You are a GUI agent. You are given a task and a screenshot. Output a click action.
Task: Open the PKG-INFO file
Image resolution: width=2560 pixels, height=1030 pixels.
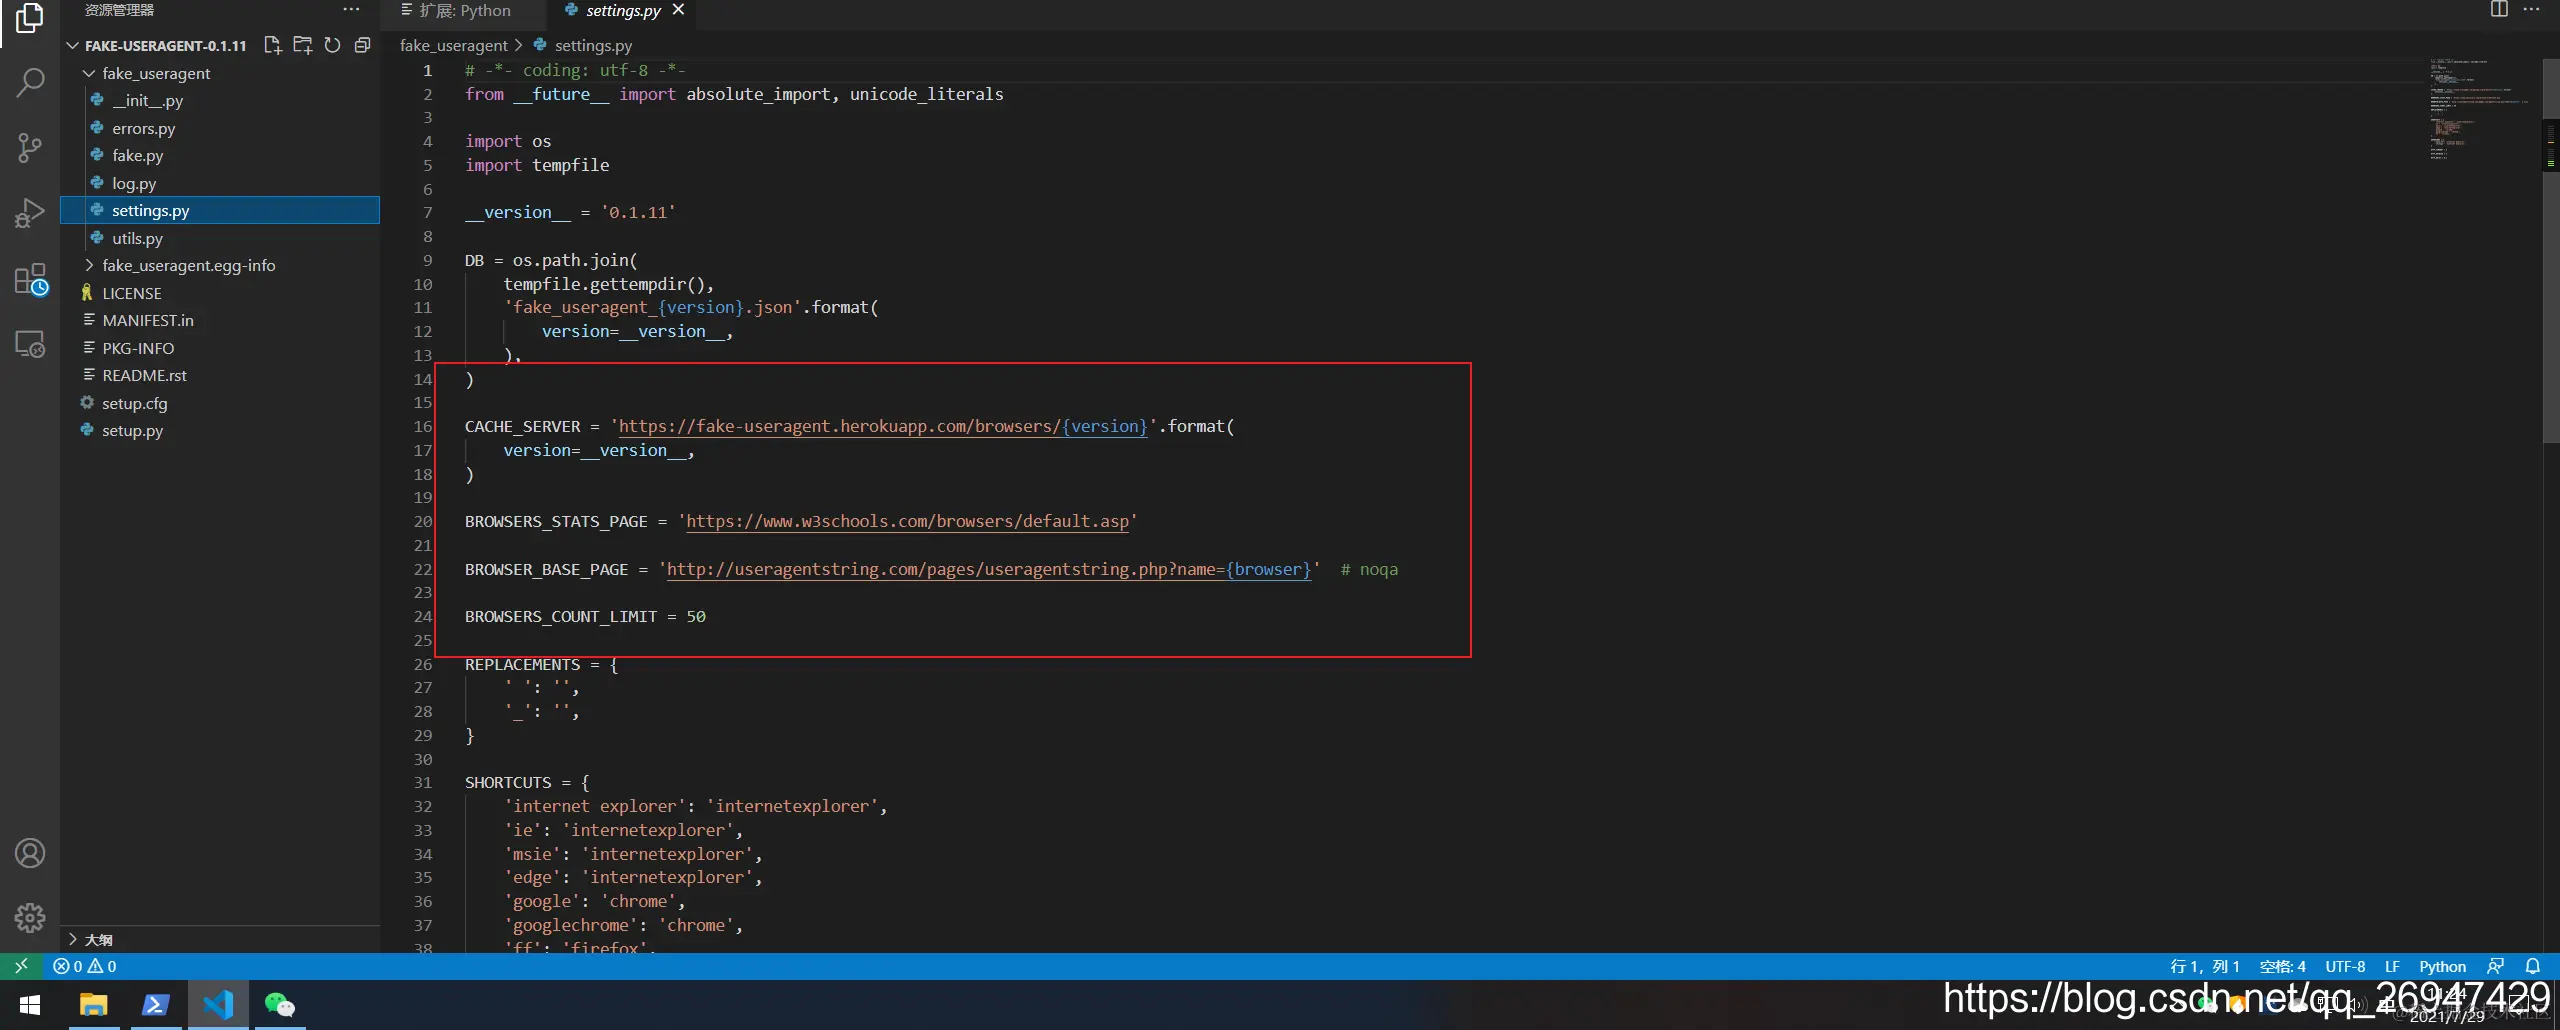[x=138, y=348]
